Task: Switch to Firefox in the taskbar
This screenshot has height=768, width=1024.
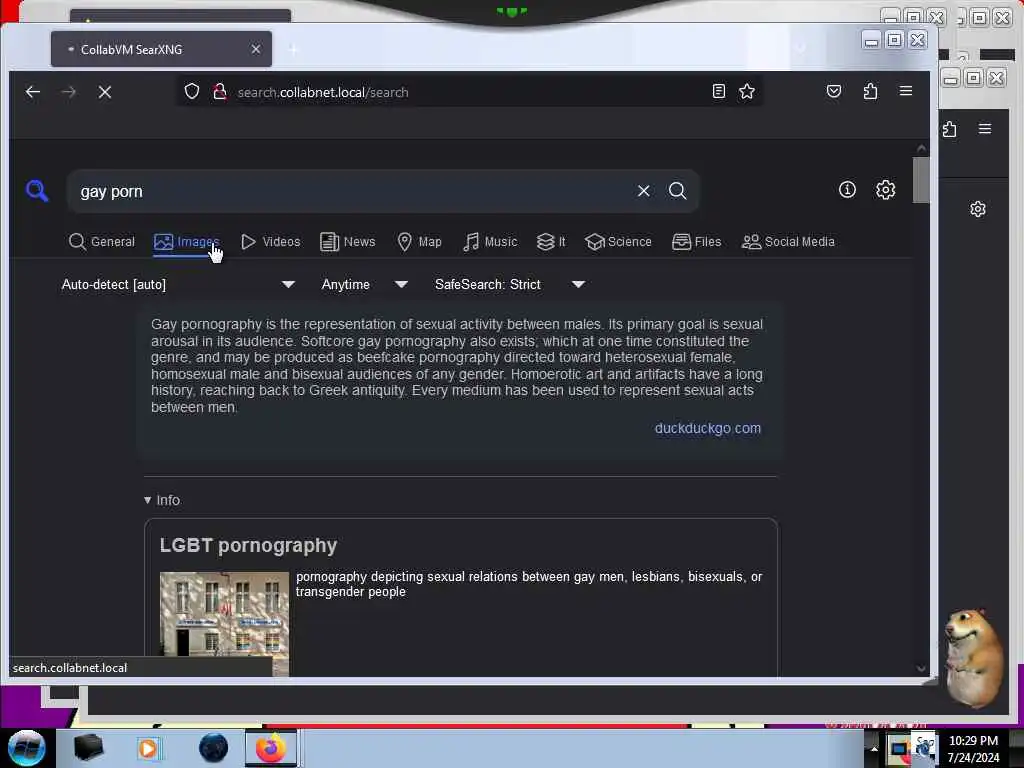Action: pyautogui.click(x=271, y=748)
